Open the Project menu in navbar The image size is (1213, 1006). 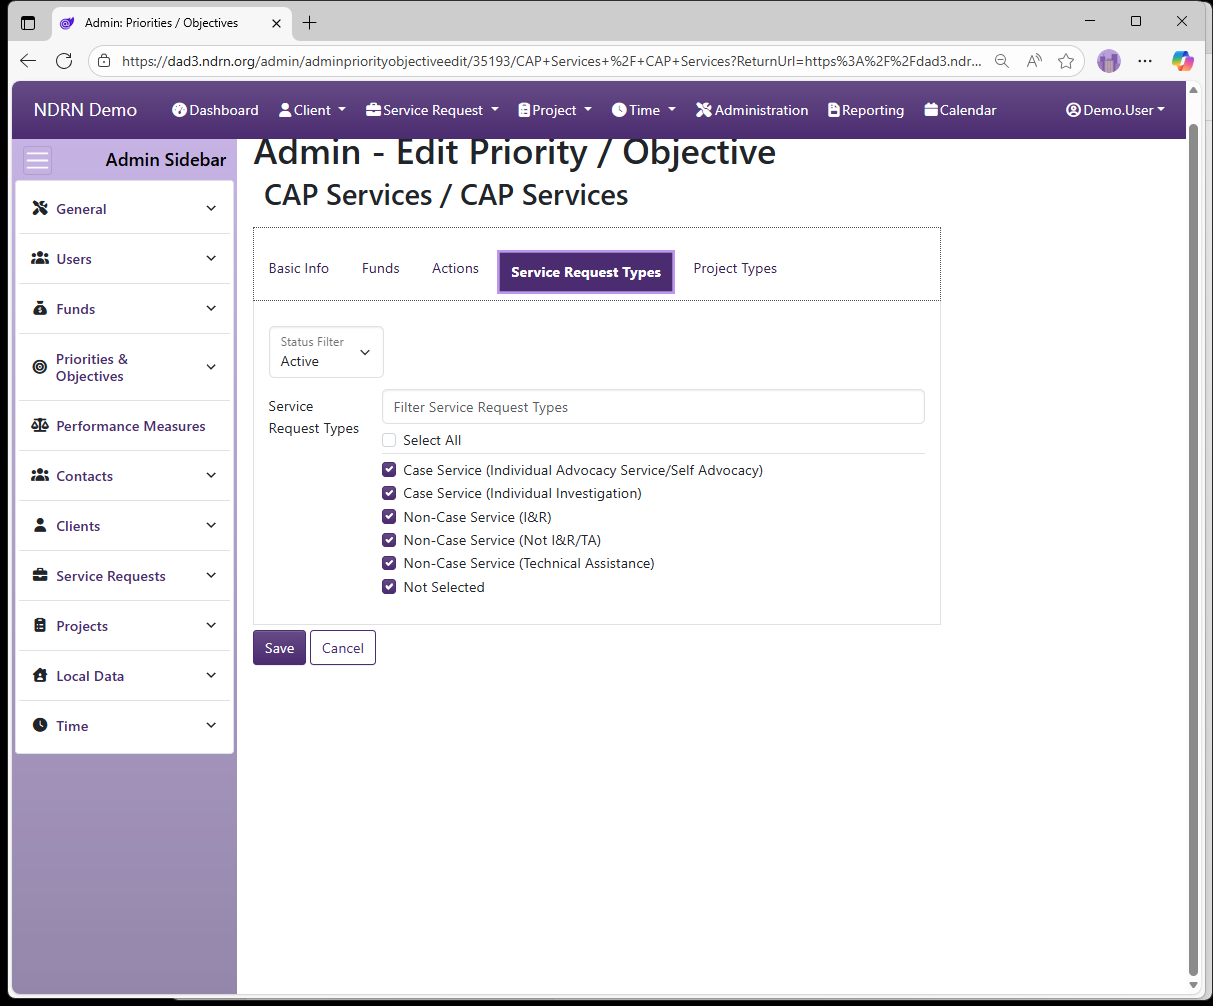[x=555, y=110]
